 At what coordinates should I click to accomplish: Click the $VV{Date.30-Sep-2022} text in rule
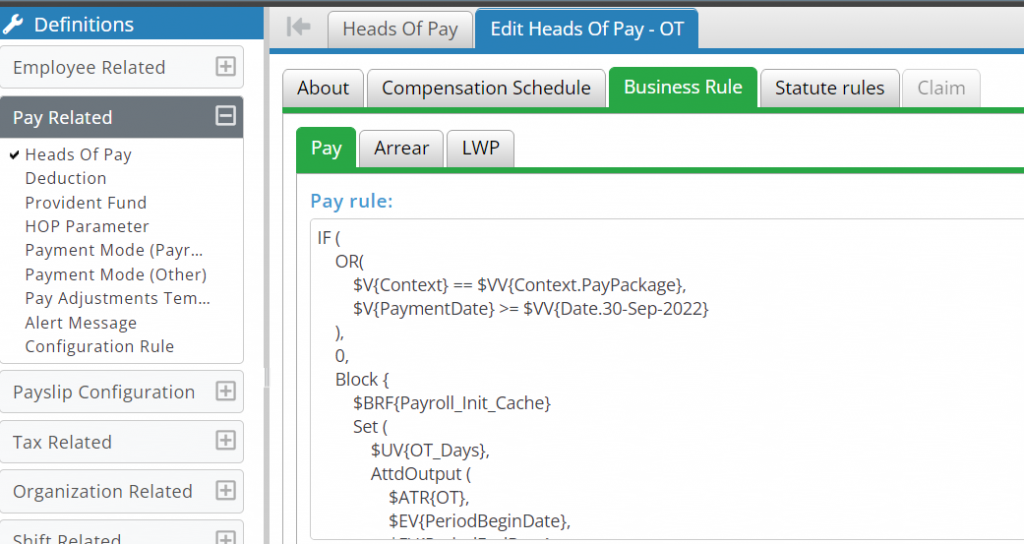point(616,308)
